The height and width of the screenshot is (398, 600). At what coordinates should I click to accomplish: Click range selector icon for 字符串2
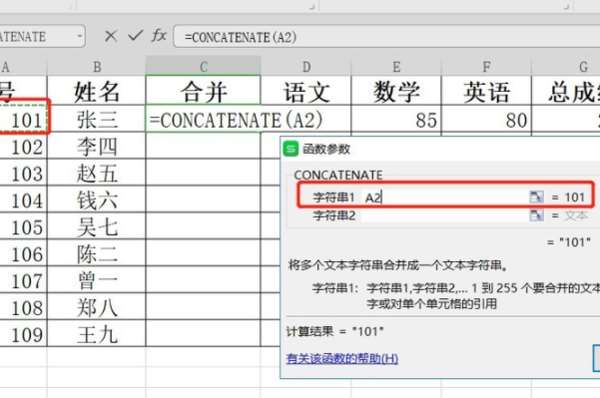536,215
